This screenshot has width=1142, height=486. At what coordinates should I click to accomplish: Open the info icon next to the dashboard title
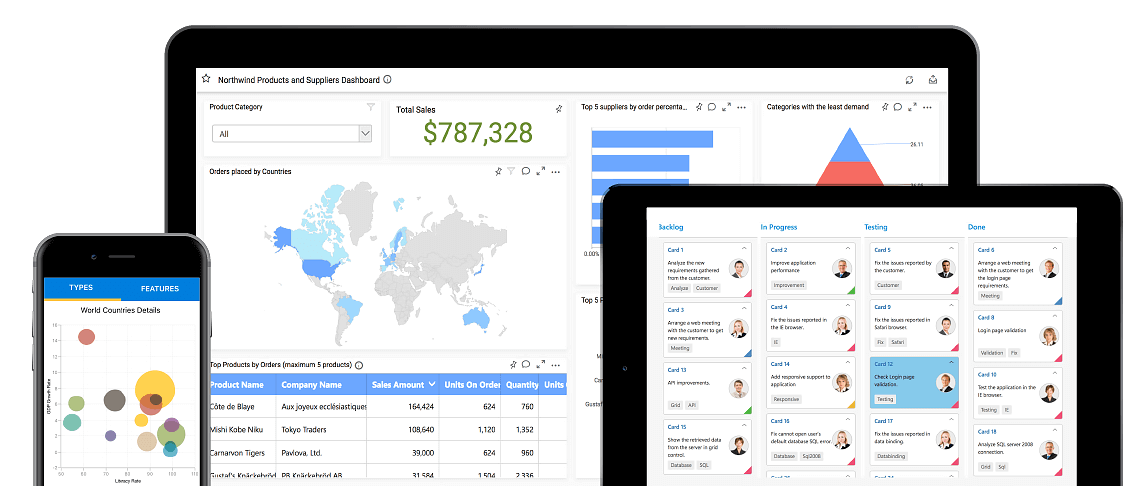pyautogui.click(x=387, y=79)
